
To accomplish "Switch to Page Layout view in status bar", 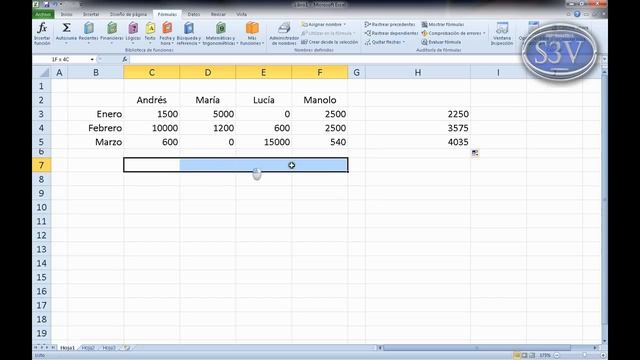I will coord(524,356).
